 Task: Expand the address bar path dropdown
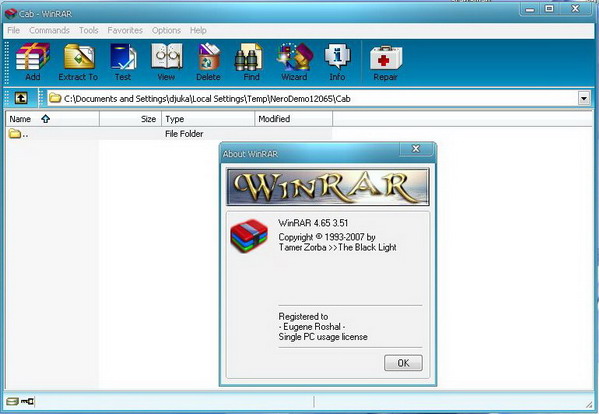[583, 99]
